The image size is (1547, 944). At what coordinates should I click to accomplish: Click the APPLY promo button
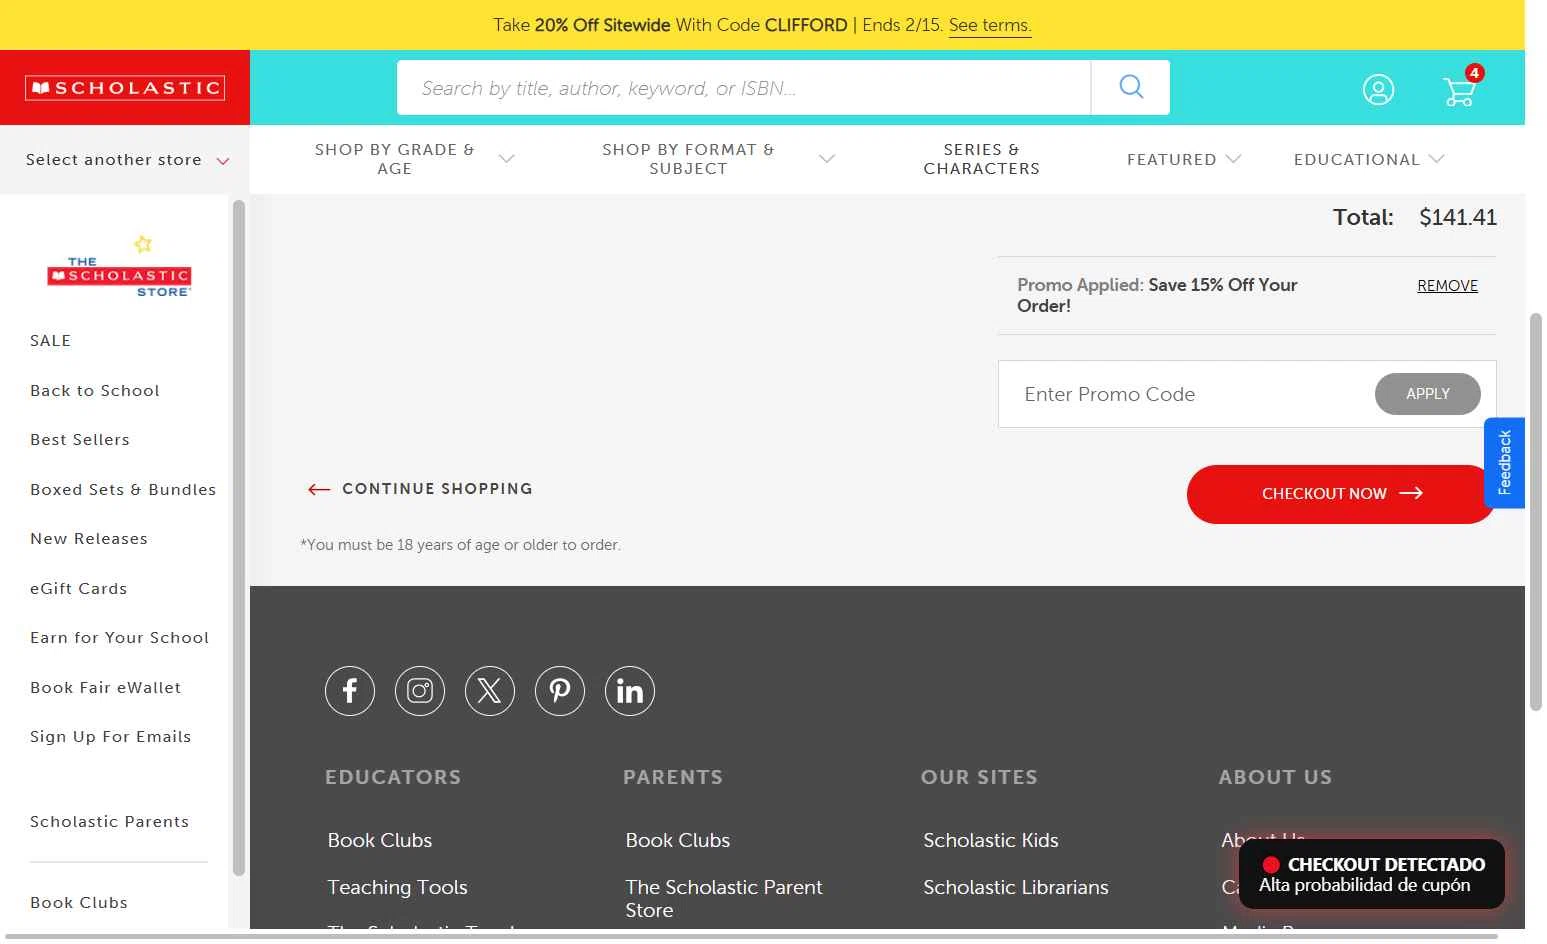coord(1428,394)
